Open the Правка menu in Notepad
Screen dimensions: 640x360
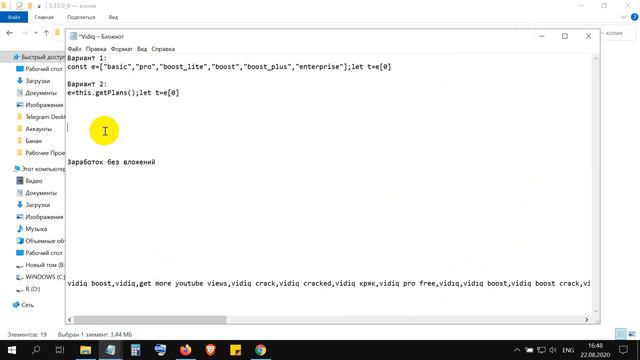click(x=96, y=49)
